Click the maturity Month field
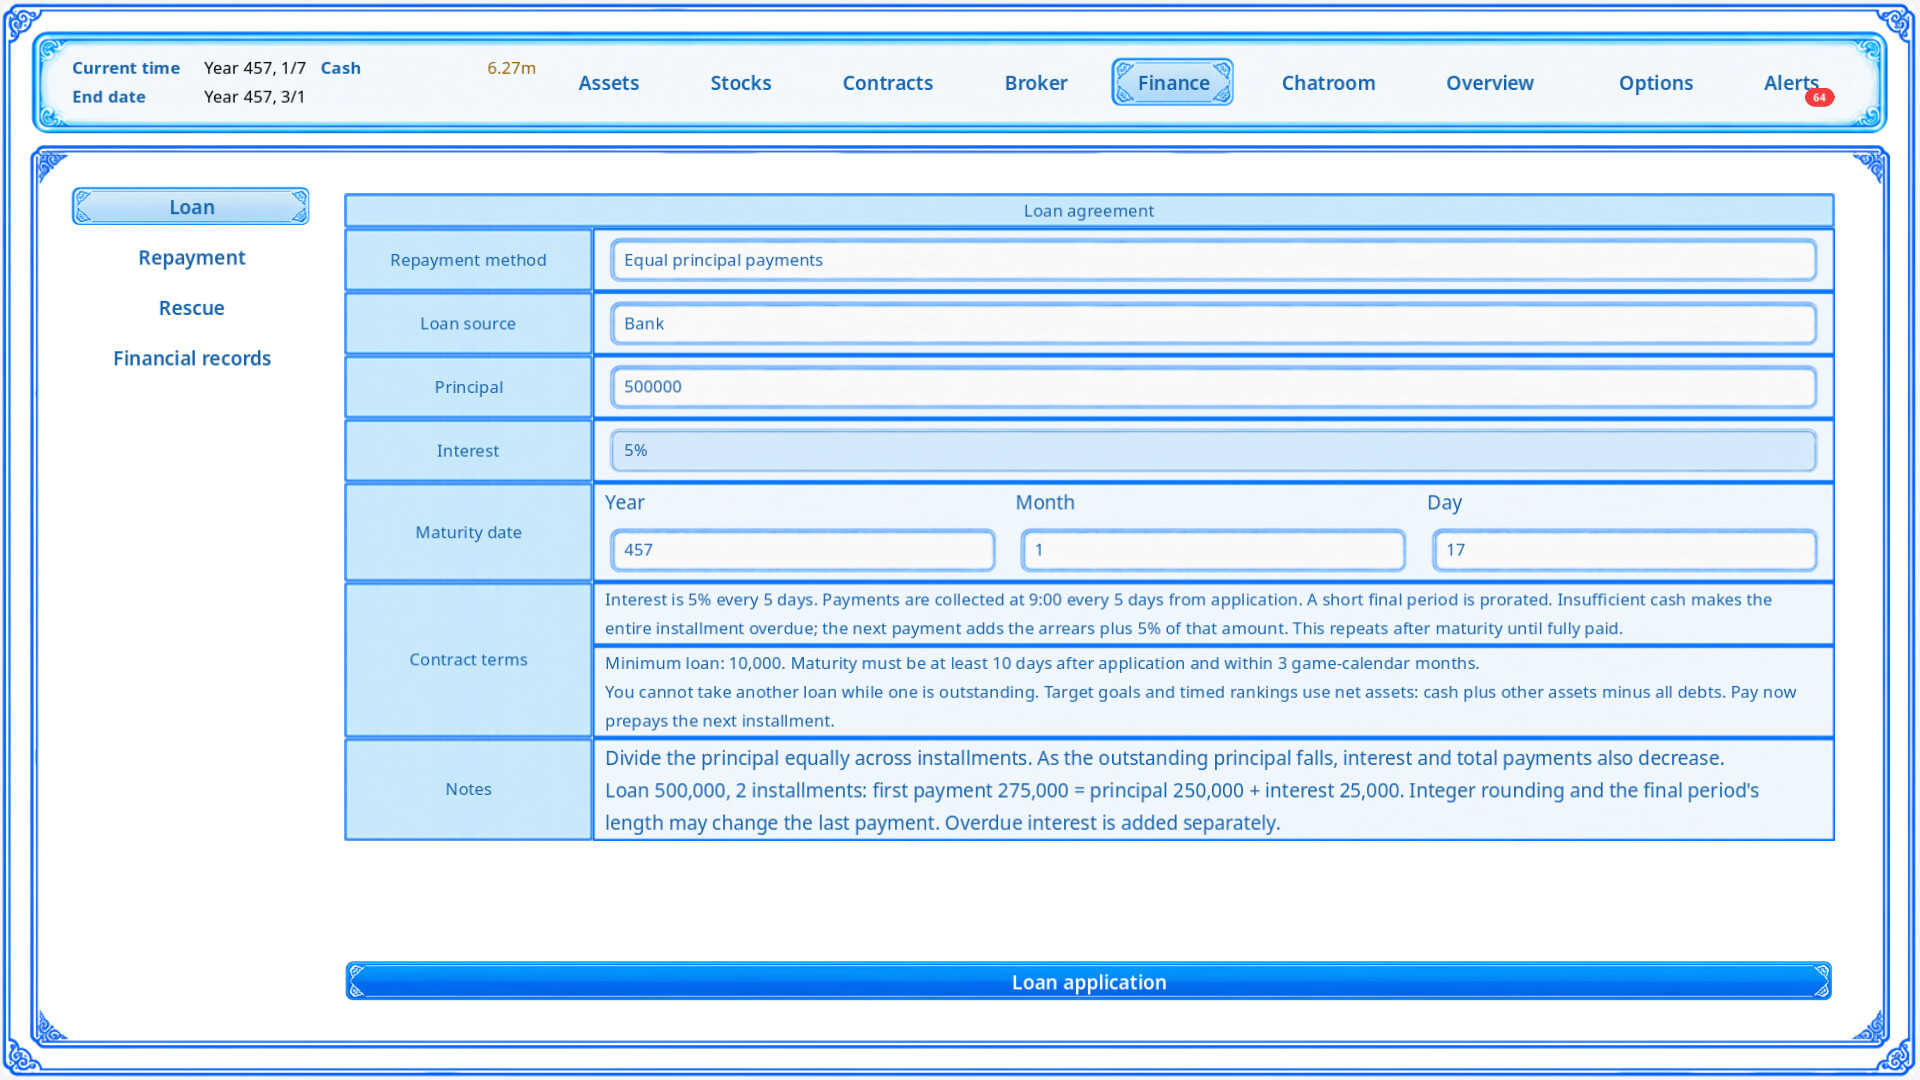 click(x=1213, y=550)
